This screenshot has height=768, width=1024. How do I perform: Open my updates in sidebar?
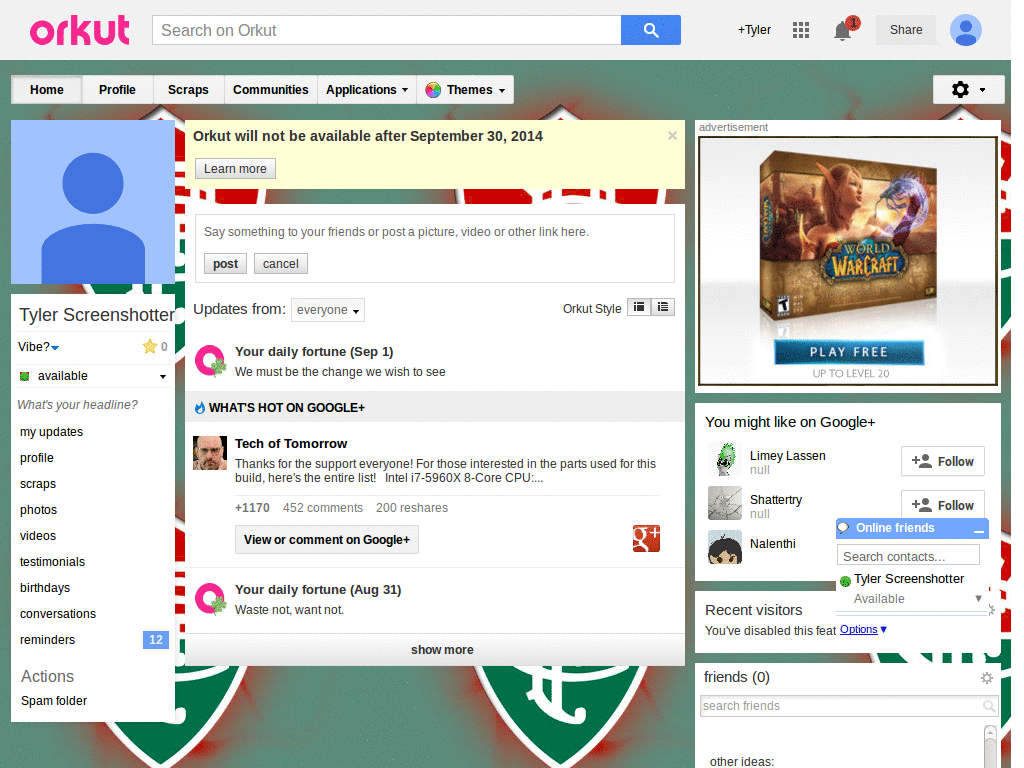[52, 432]
